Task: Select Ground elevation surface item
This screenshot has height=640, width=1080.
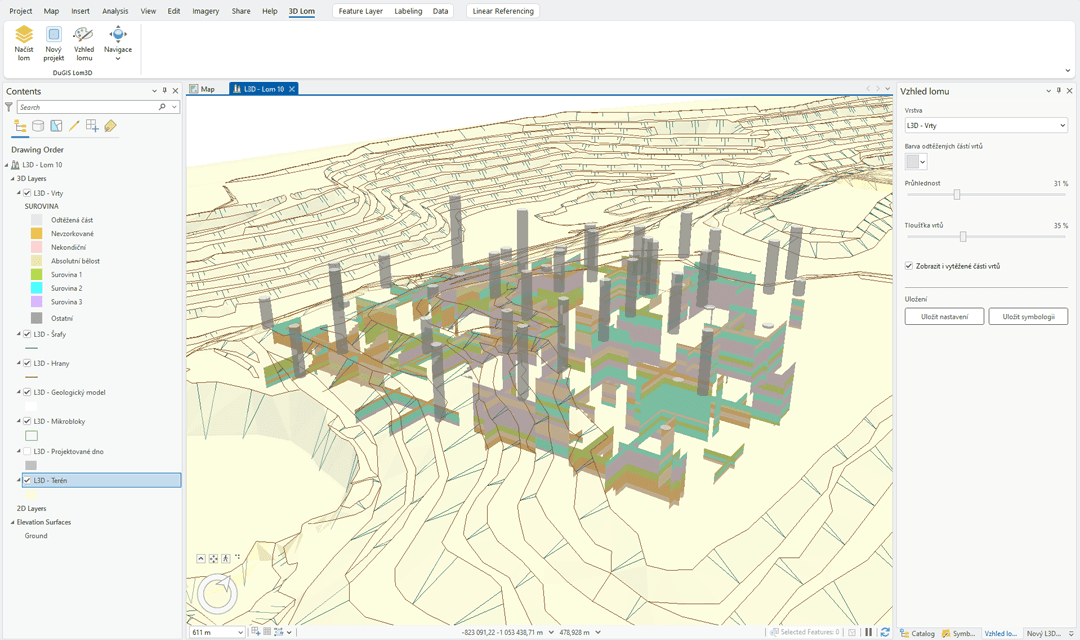Action: click(x=36, y=535)
